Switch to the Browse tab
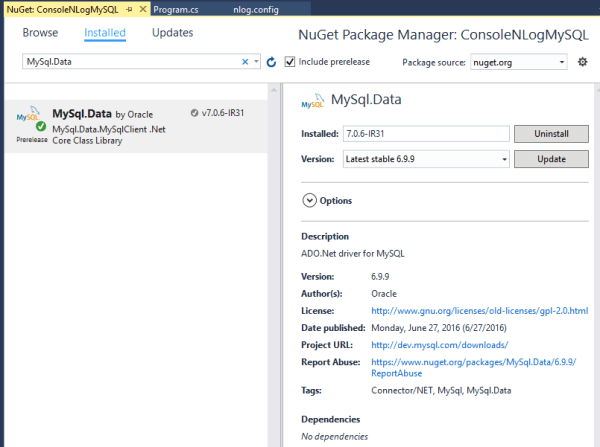Screen dimensions: 600x447 tap(40, 33)
